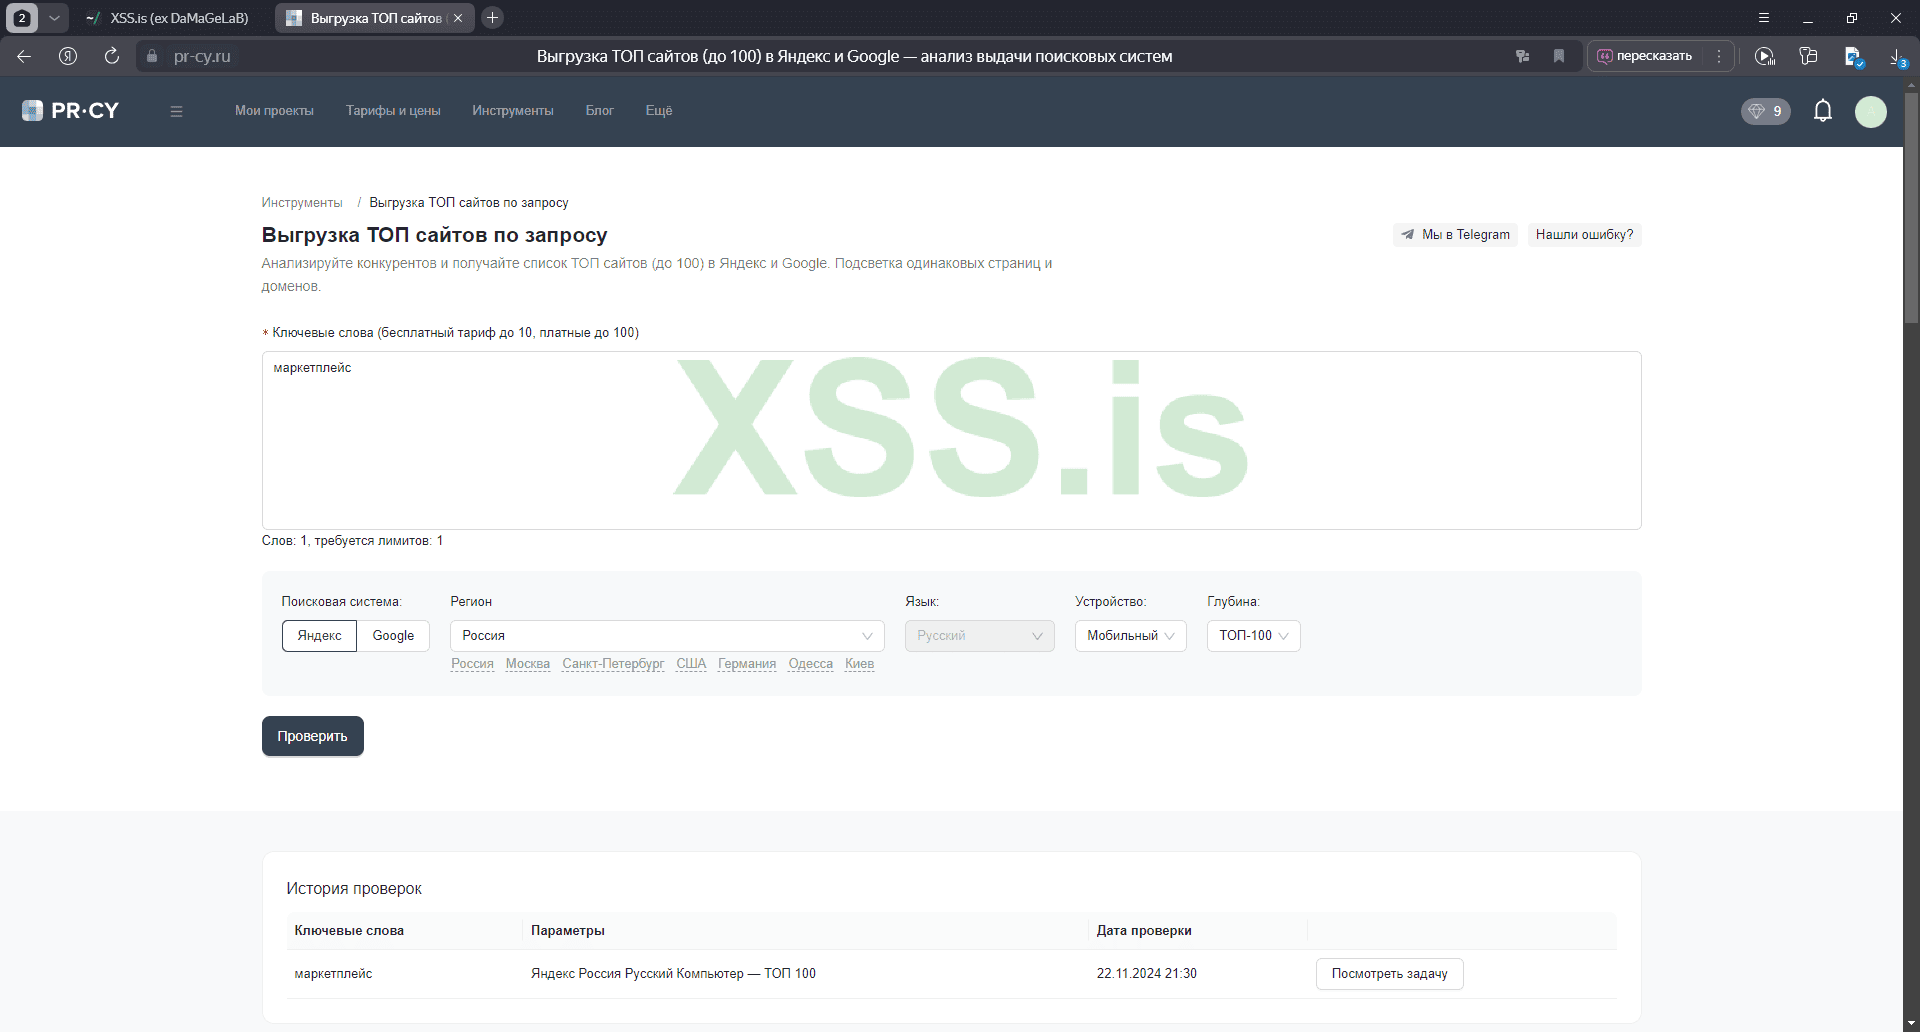Click the "пересказать" summarize button
This screenshot has height=1032, width=1920.
(x=1645, y=56)
